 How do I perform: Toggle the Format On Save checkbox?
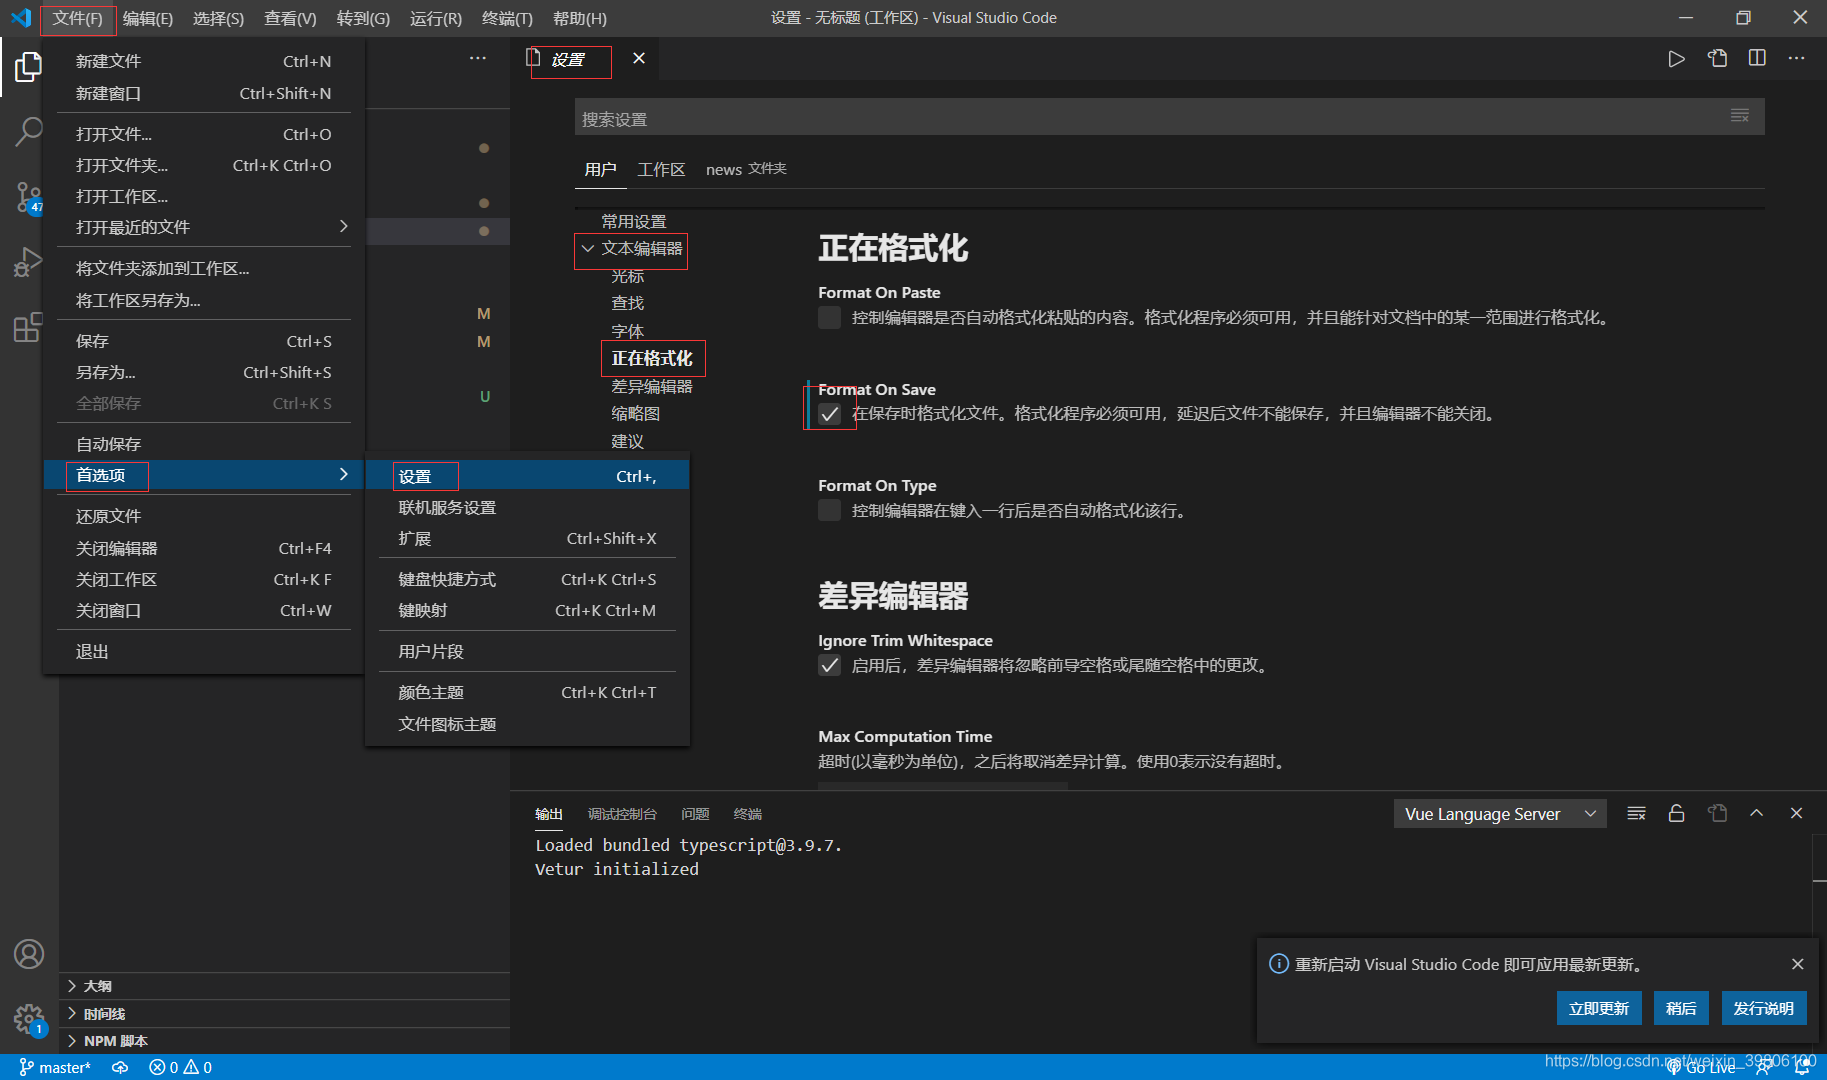click(829, 414)
